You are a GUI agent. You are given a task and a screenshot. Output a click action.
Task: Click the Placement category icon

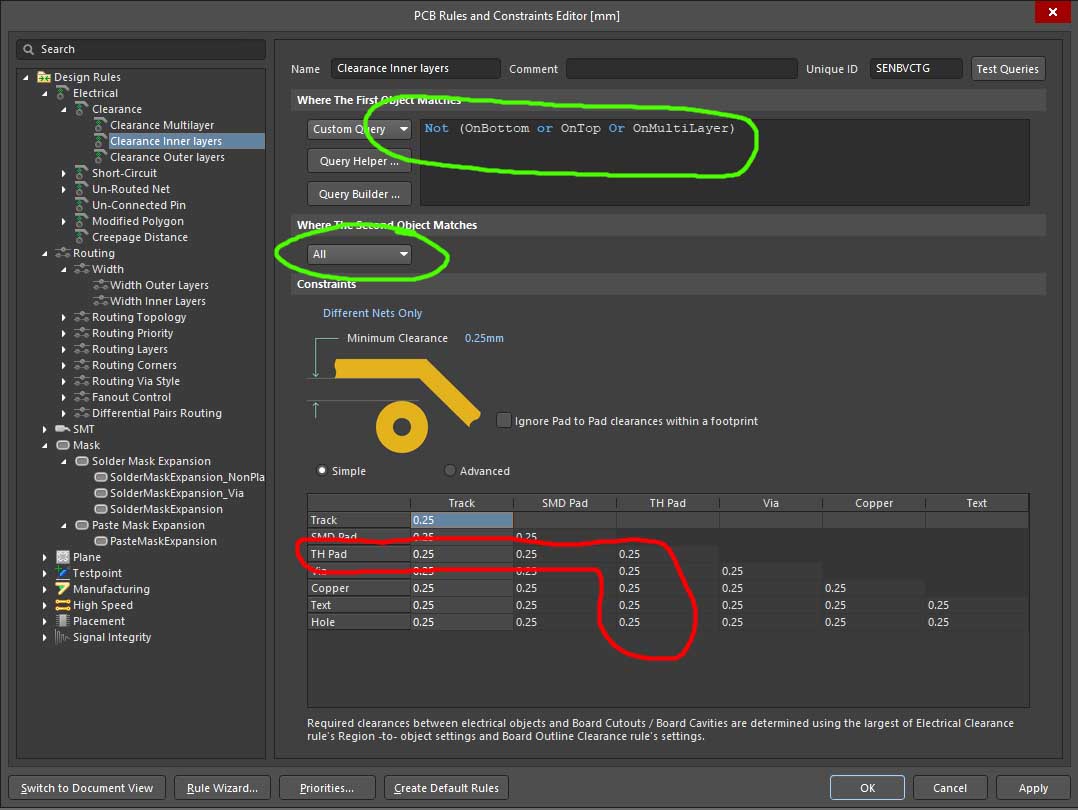click(x=63, y=621)
